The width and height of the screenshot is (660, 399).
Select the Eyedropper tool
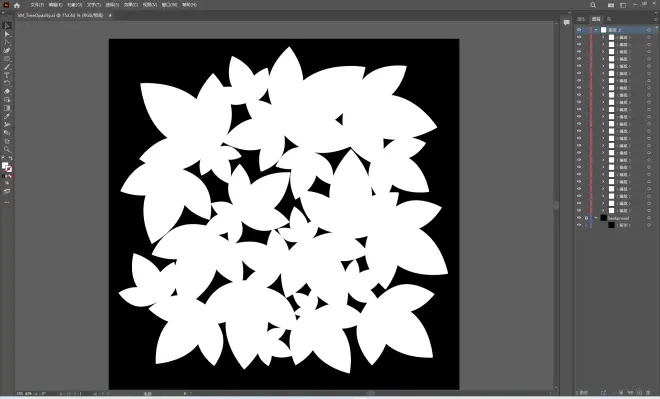[x=7, y=117]
